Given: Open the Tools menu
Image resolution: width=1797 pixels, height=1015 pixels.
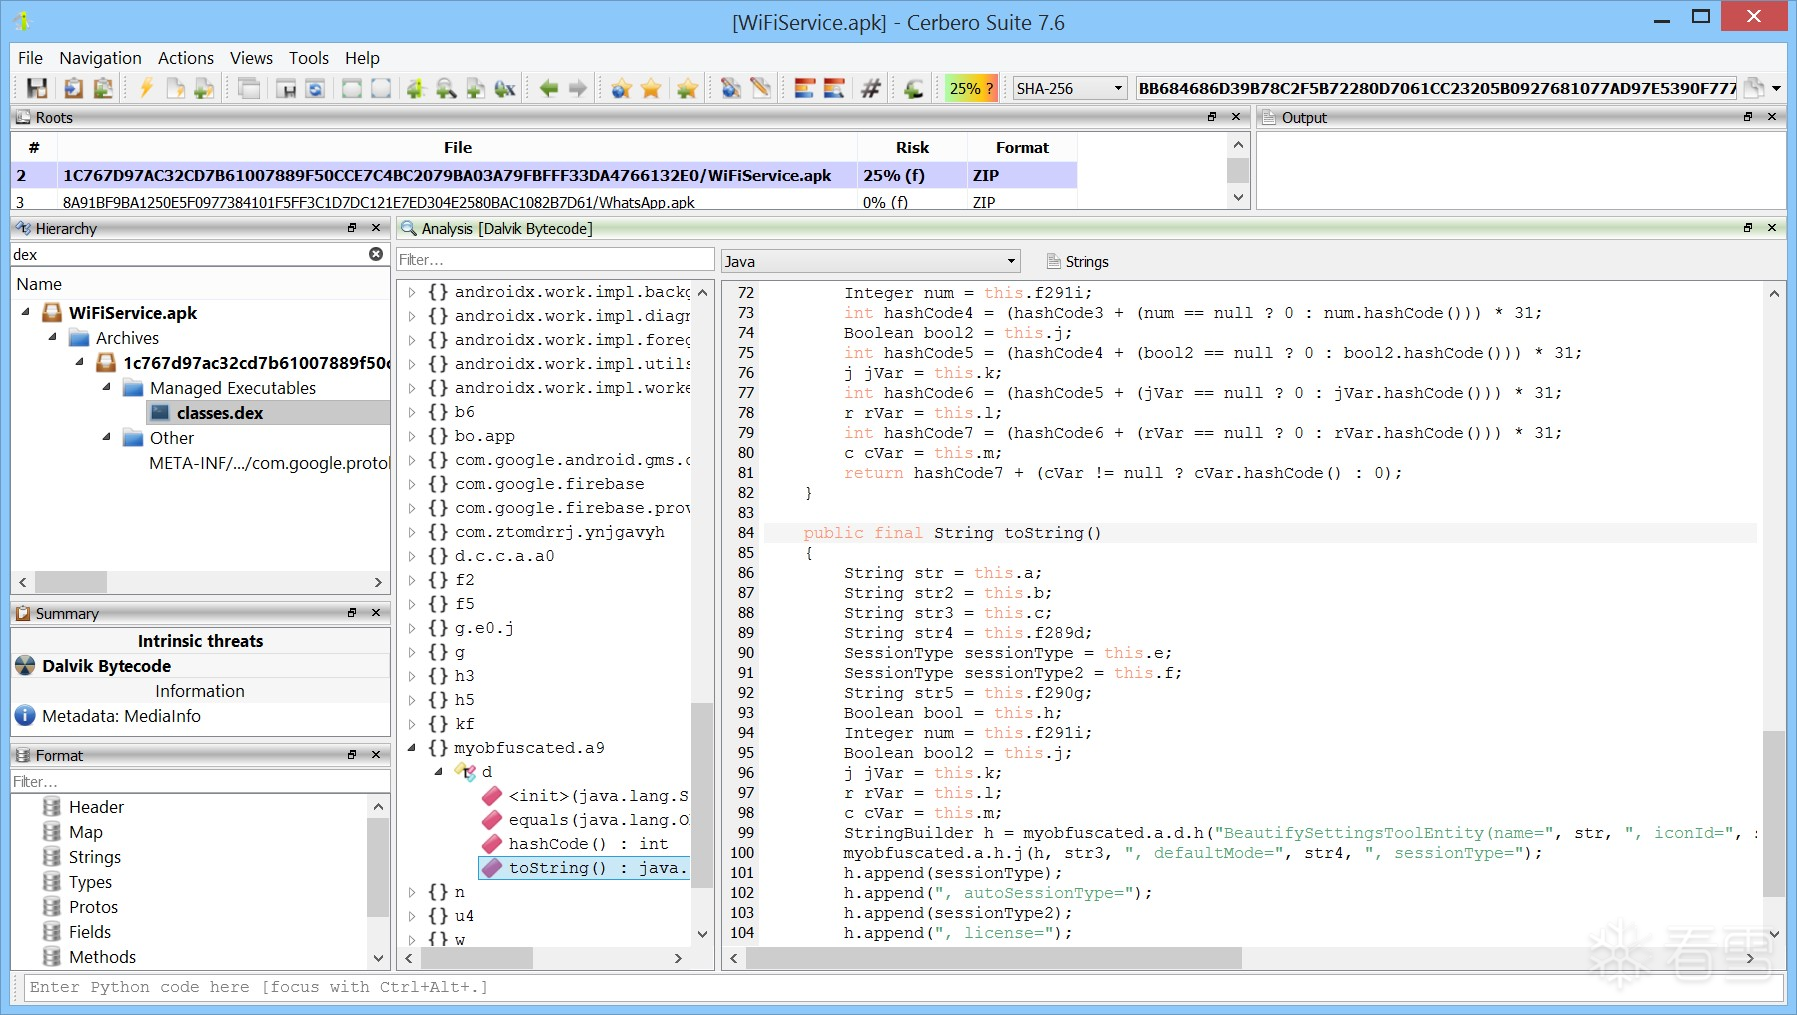Looking at the screenshot, I should click(308, 58).
